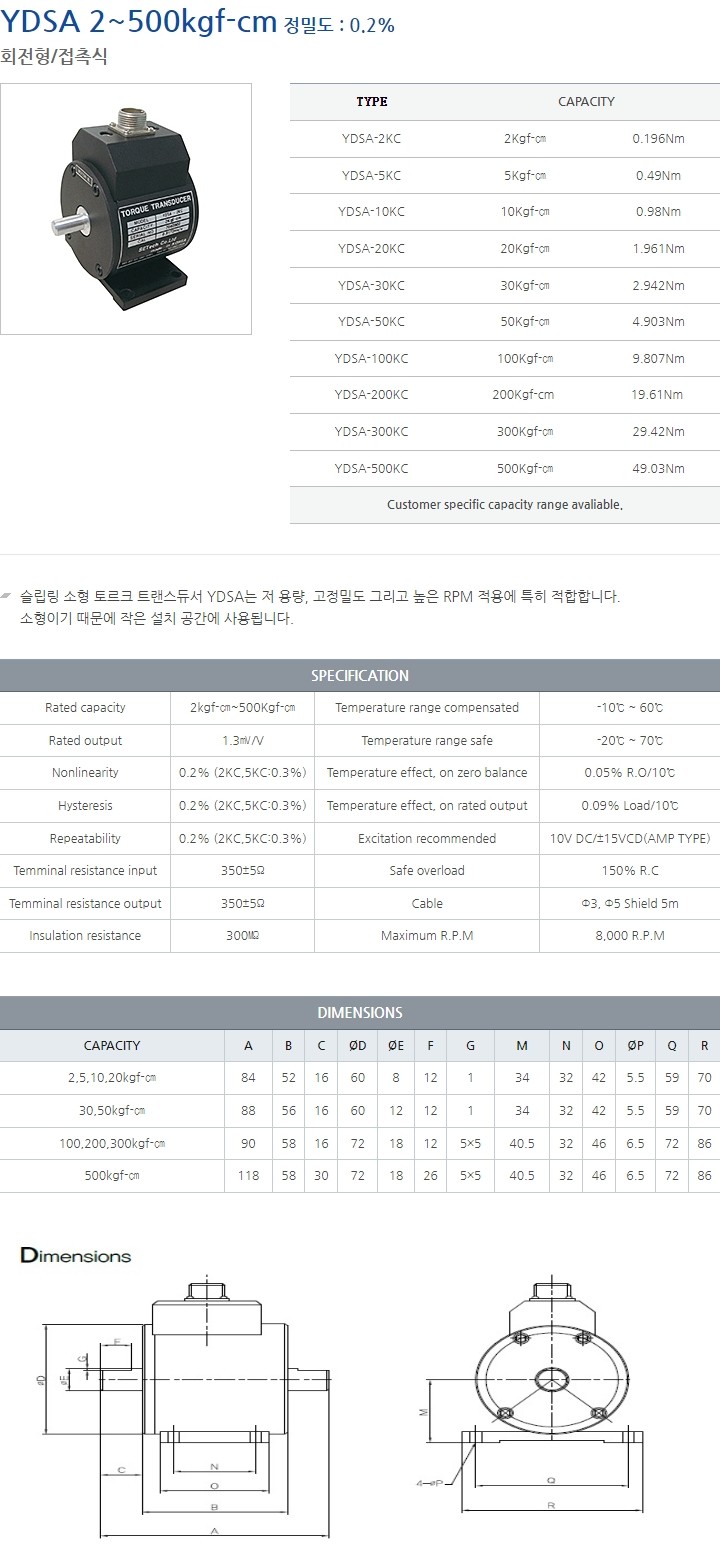Screen dimensions: 720x1558
Task: Select the YDSA-5KC type cell
Action: (371, 175)
